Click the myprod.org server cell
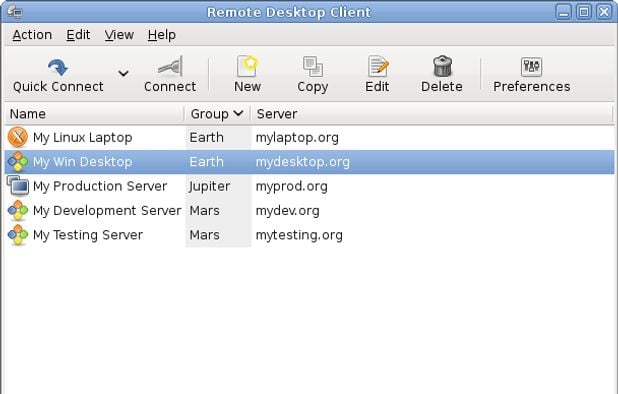618x394 pixels. [292, 186]
